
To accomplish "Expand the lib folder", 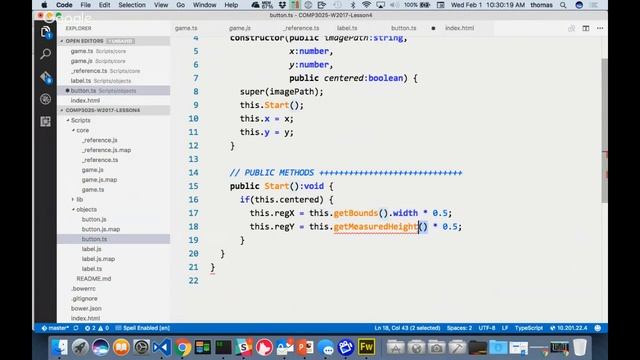I will click(79, 200).
